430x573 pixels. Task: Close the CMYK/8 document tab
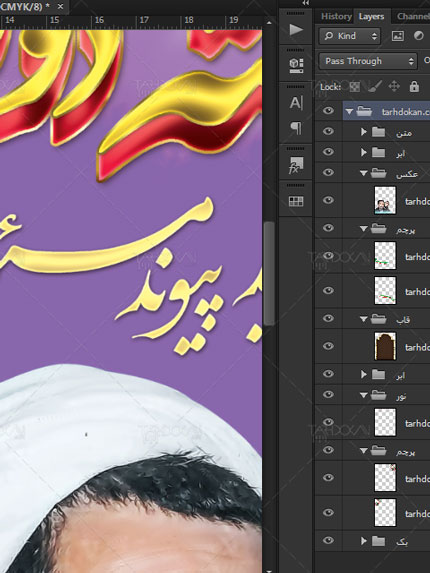coord(60,6)
